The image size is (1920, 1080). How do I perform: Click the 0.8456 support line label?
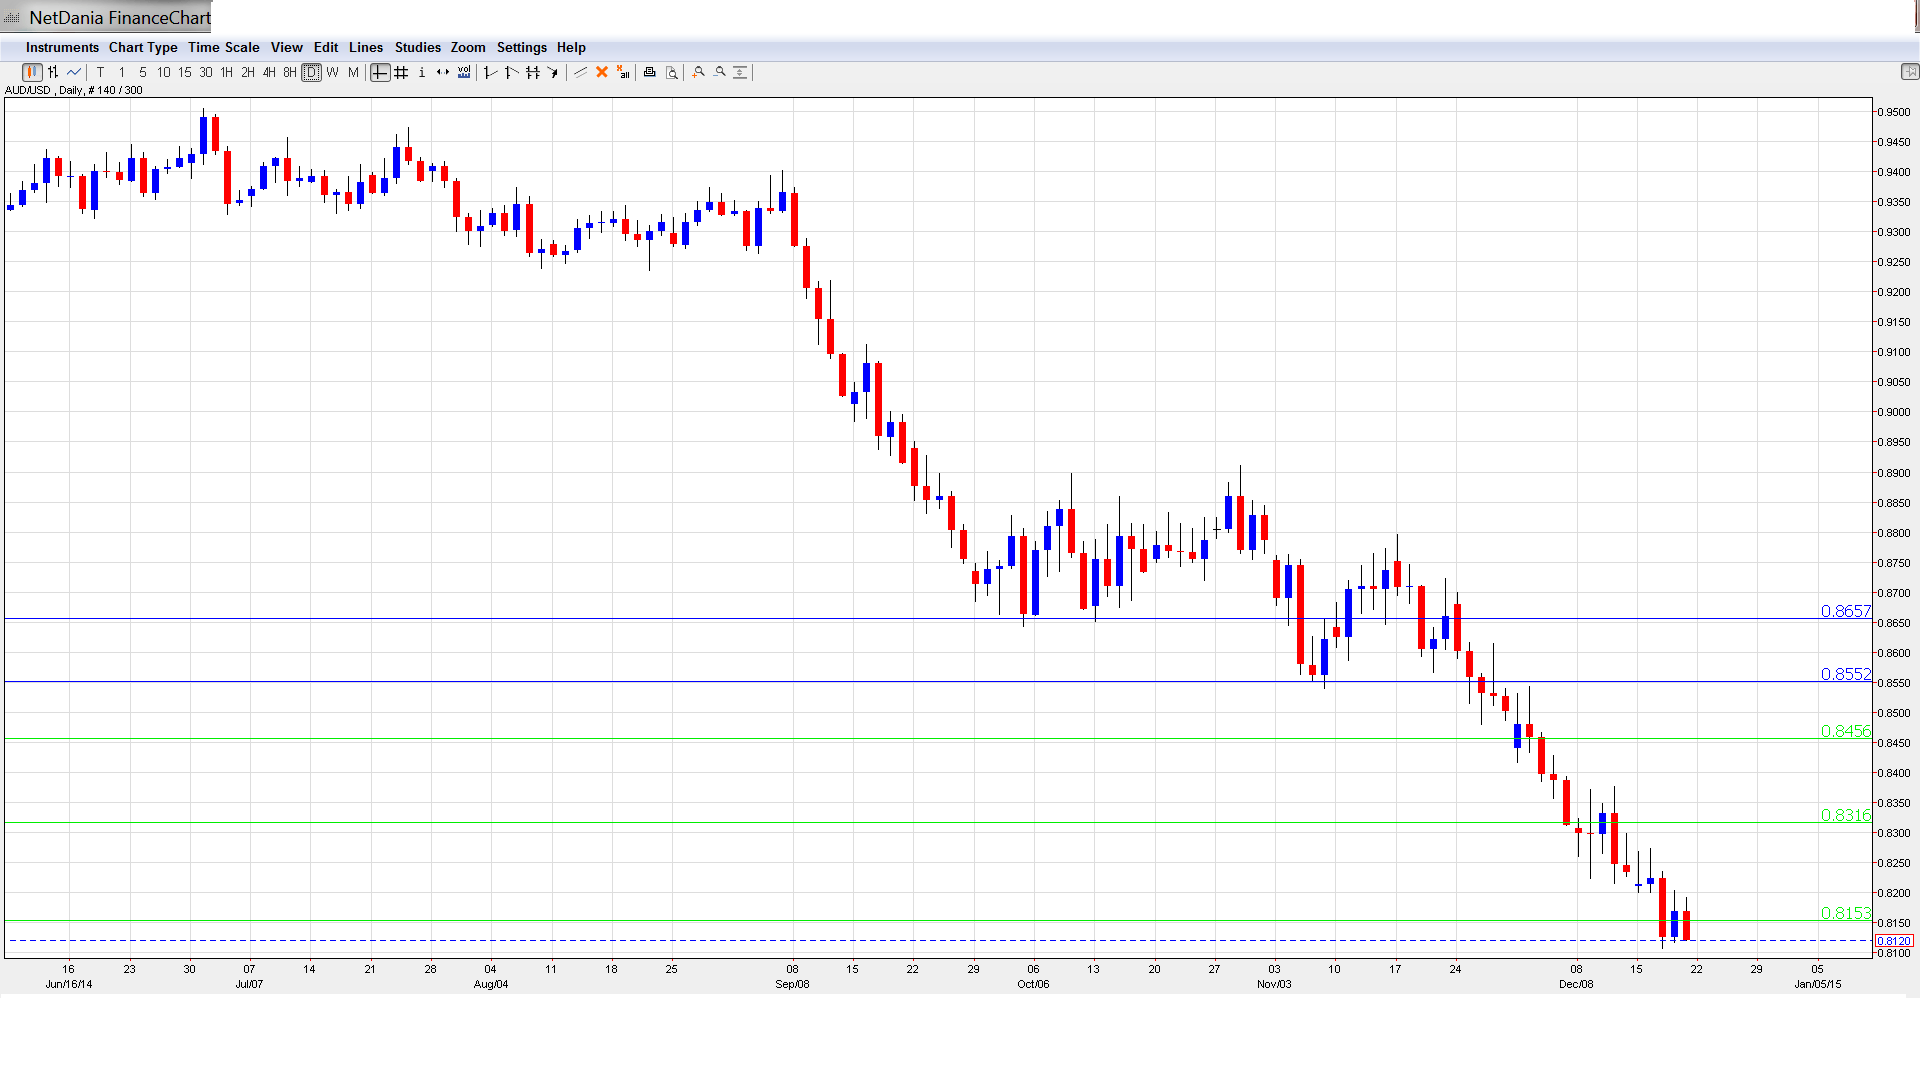point(1845,731)
